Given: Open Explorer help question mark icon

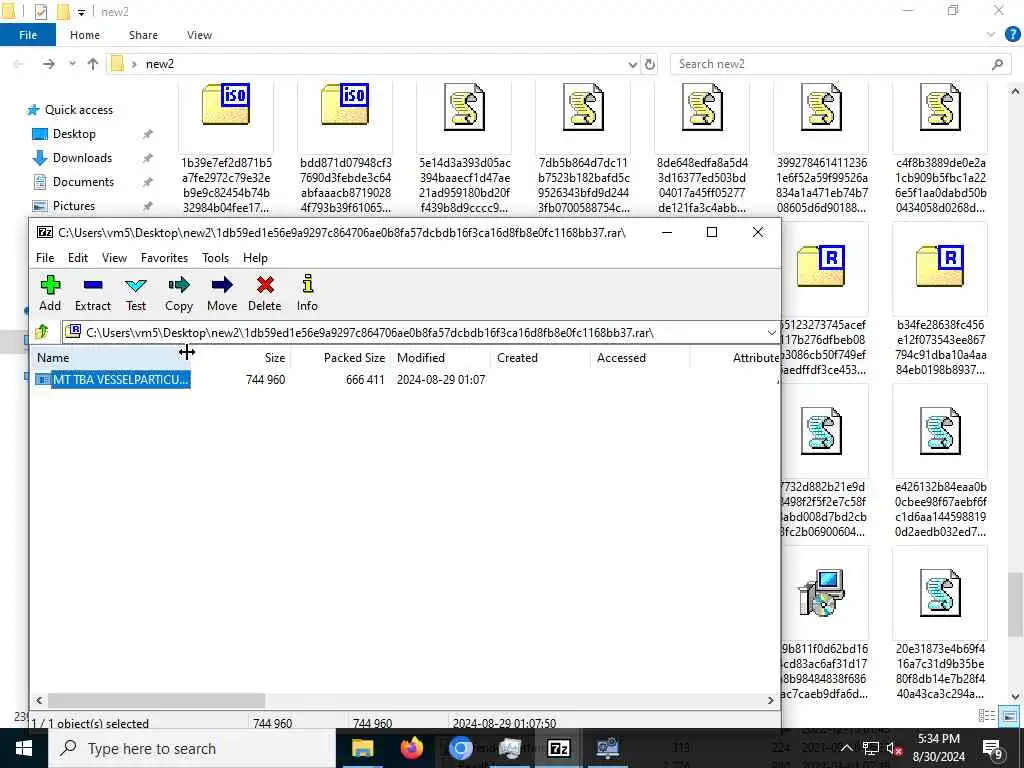Looking at the screenshot, I should pos(1012,35).
